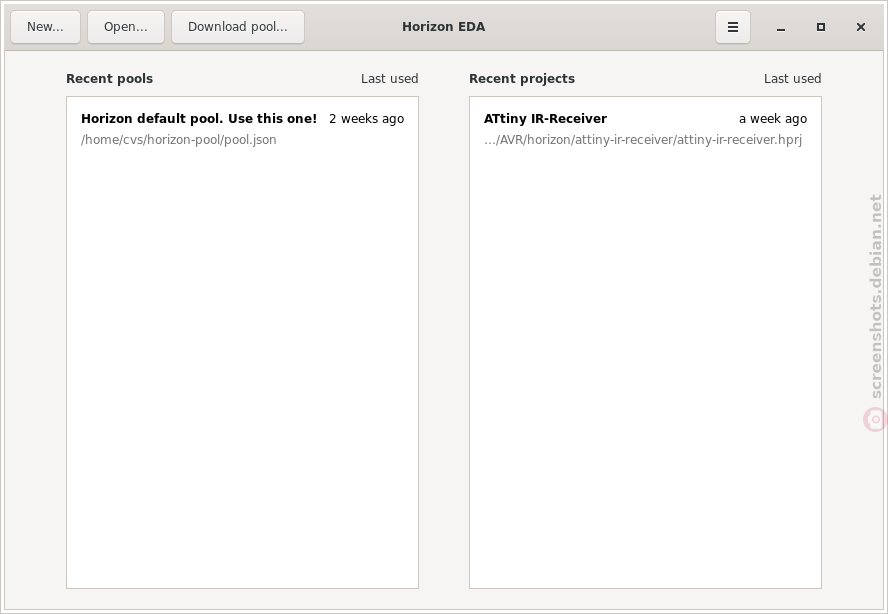Viewport: 888px width, 614px height.
Task: Click Download pool... button
Action: click(238, 27)
